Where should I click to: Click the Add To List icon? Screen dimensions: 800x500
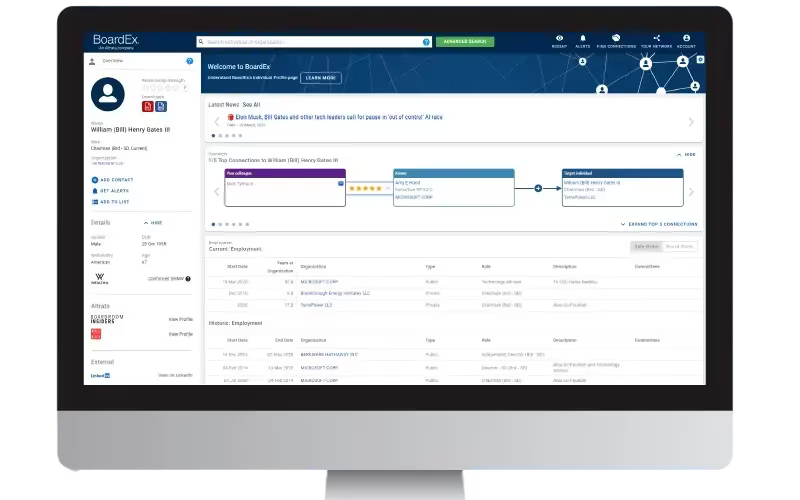pos(94,202)
